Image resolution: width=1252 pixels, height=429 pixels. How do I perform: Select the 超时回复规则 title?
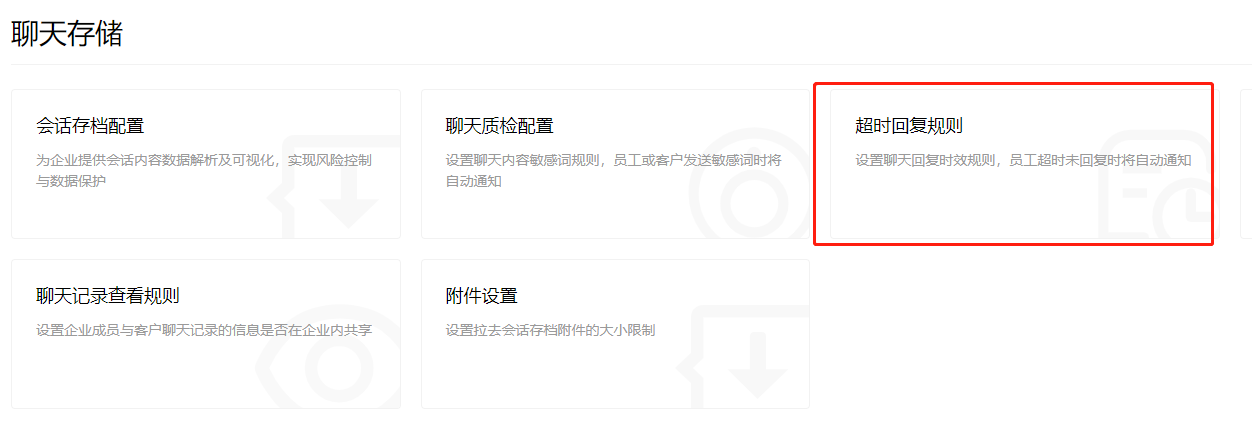pyautogui.click(x=909, y=126)
